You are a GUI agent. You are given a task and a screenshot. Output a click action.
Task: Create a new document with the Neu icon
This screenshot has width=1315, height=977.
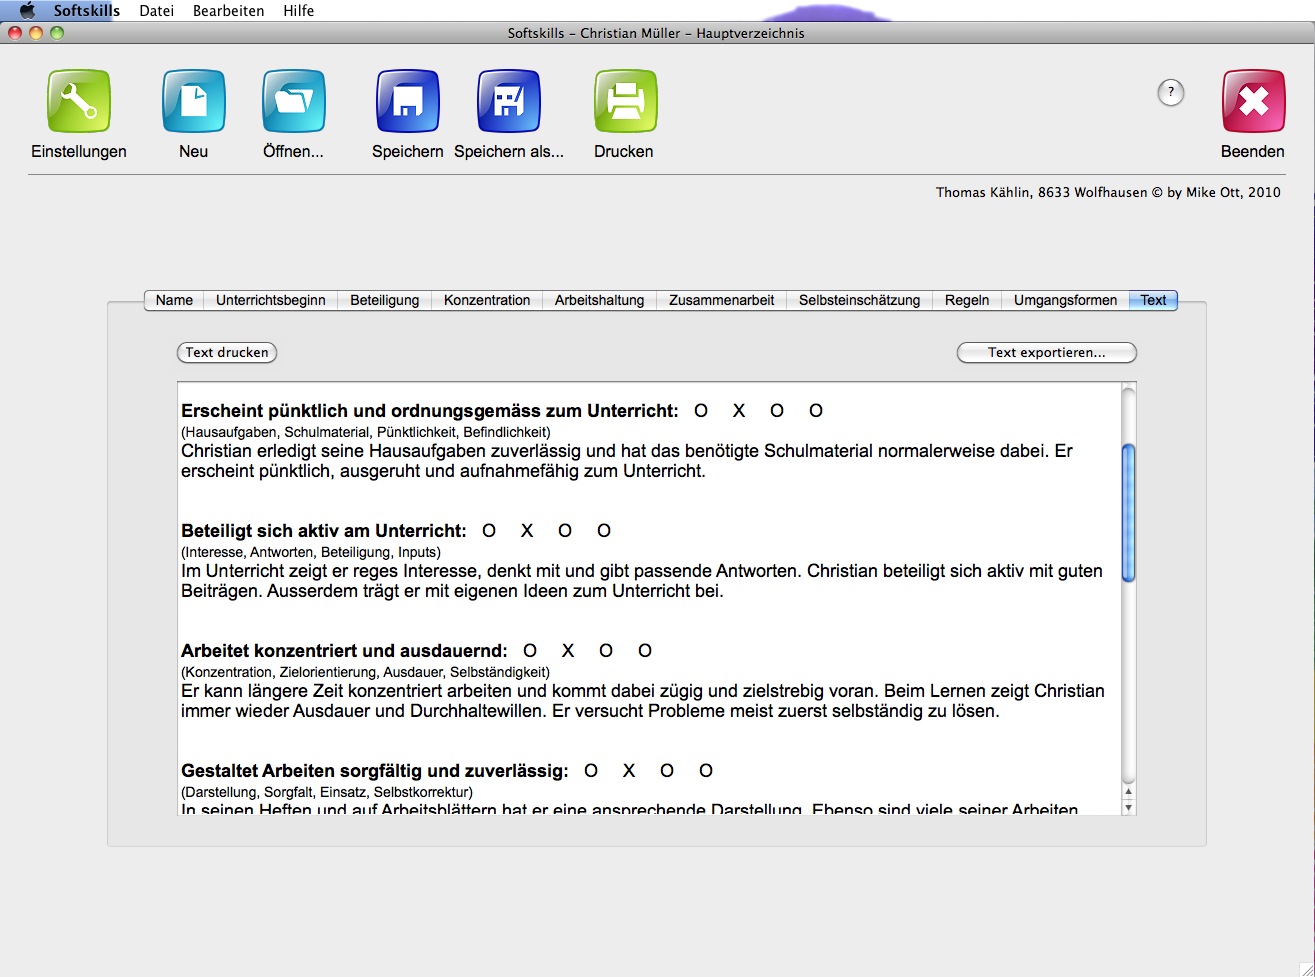[x=194, y=101]
